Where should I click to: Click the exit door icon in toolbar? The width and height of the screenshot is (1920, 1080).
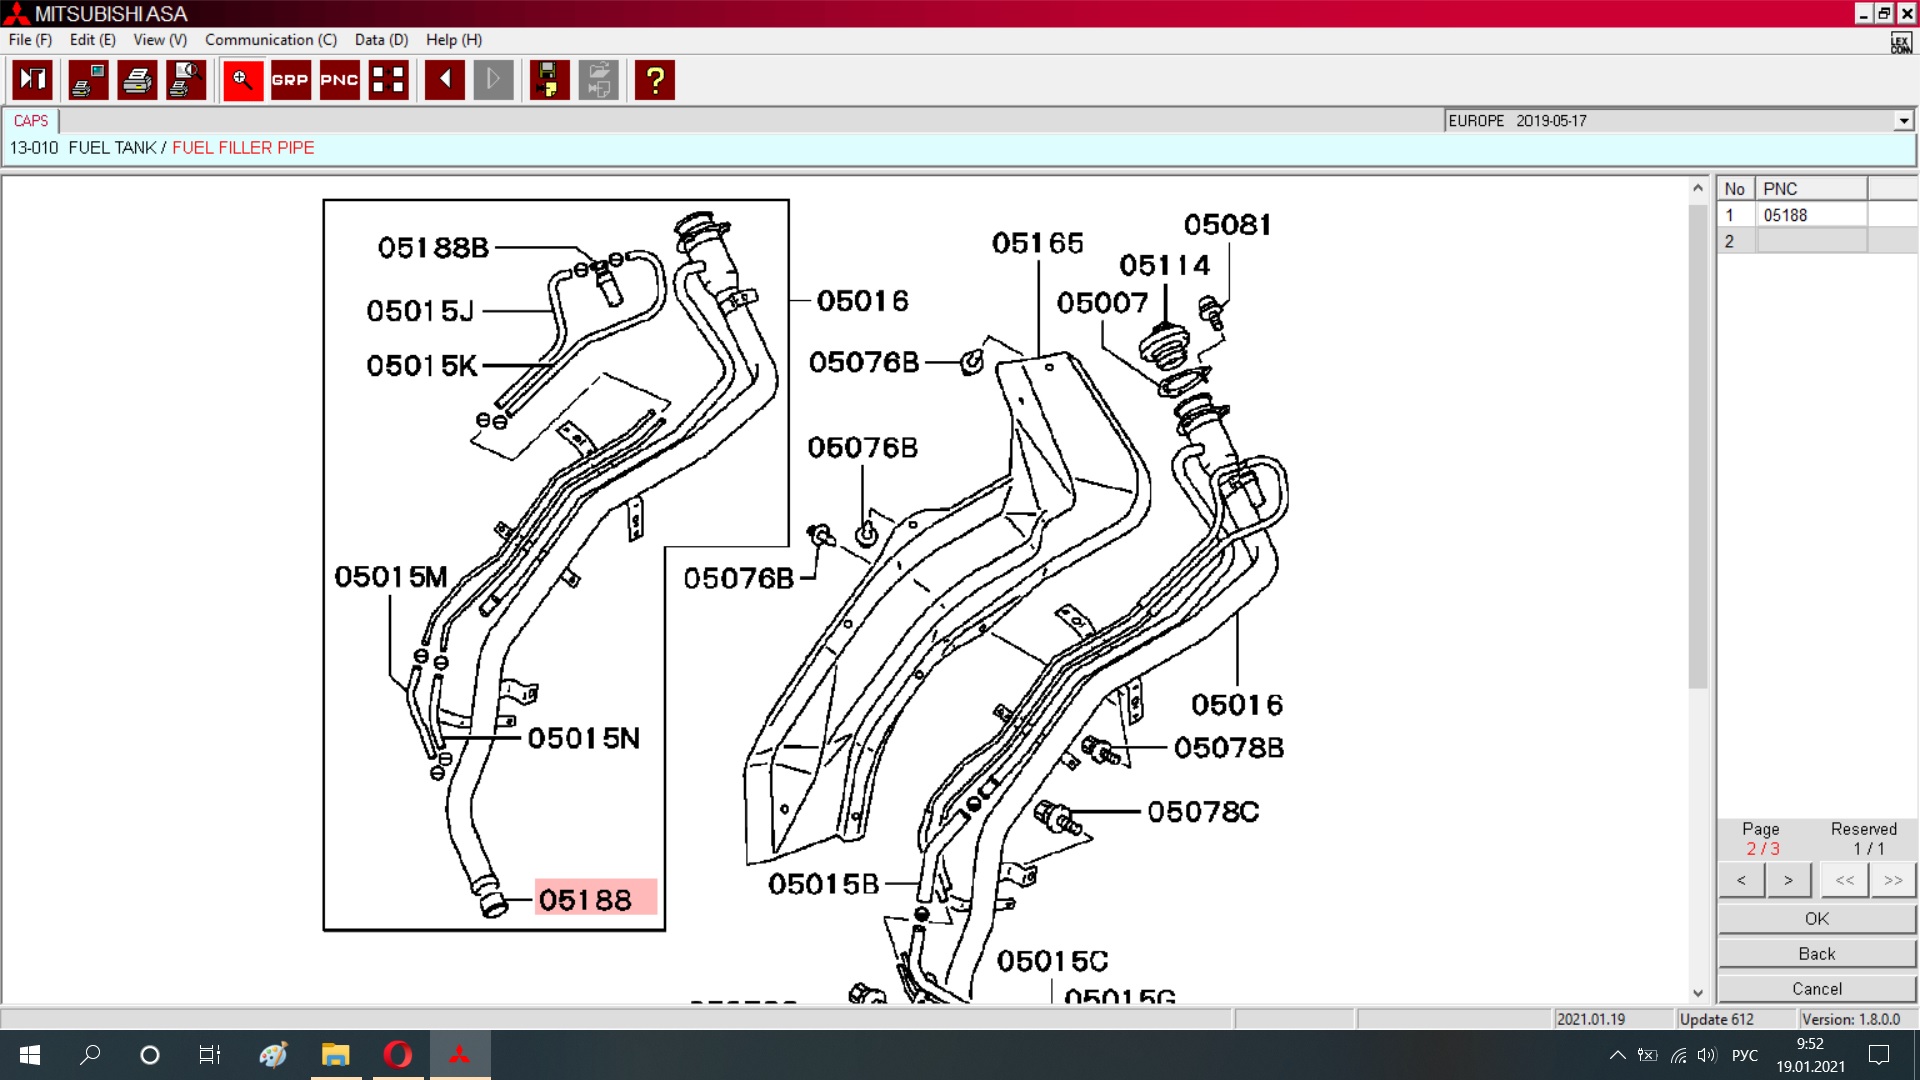[x=32, y=80]
